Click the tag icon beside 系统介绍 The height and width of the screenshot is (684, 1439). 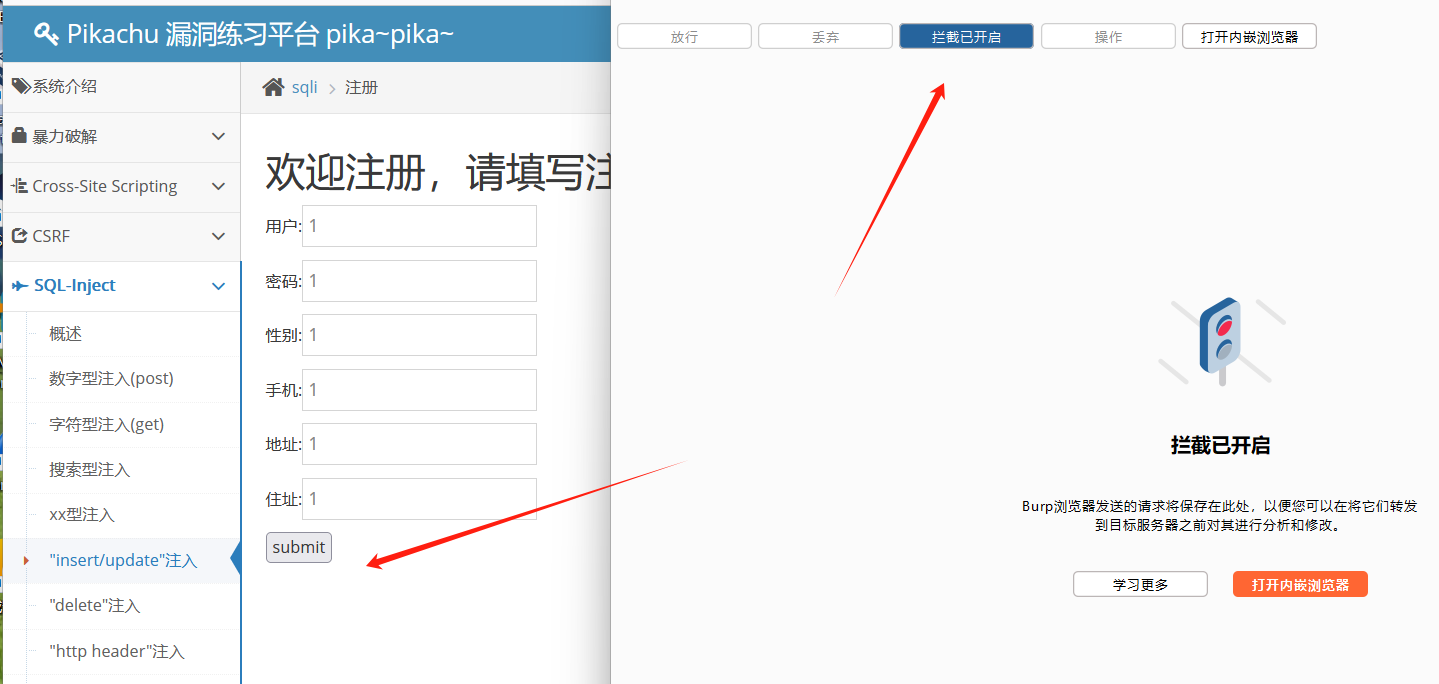click(21, 87)
